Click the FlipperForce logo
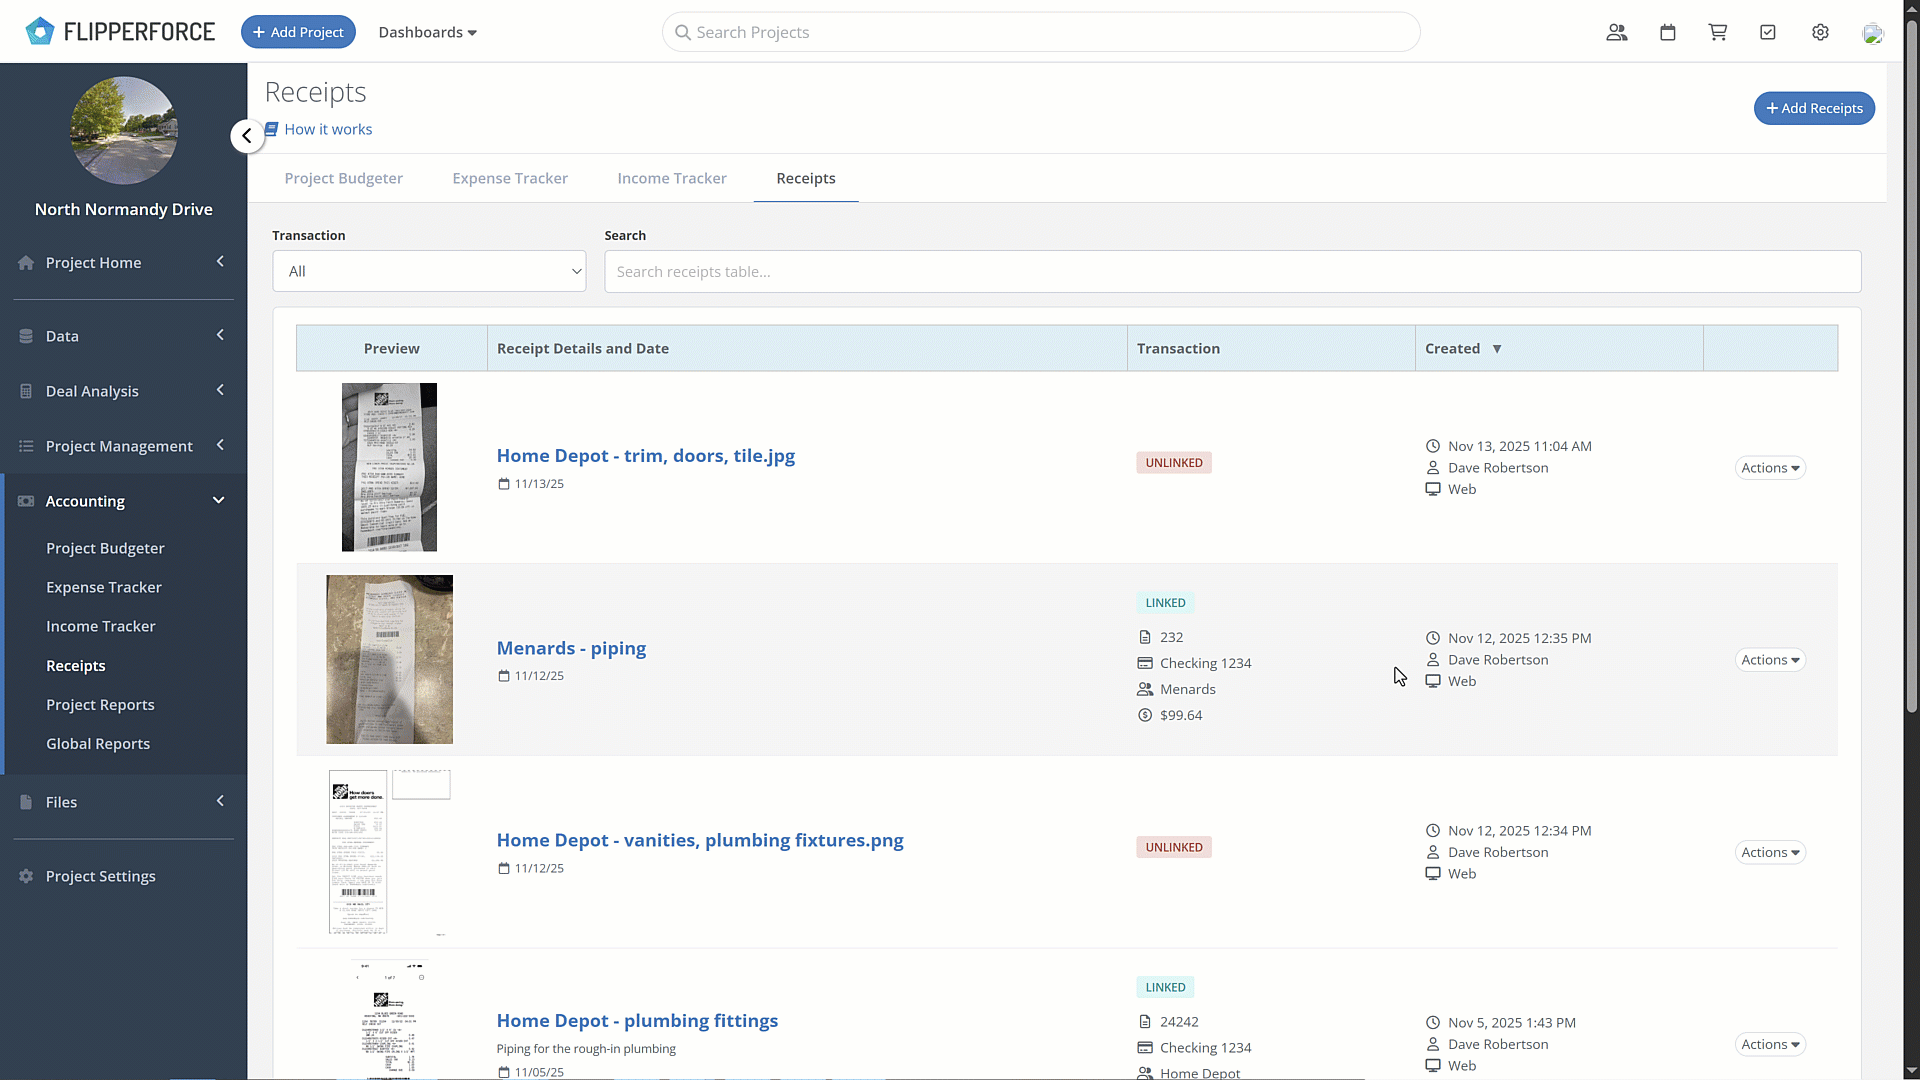Viewport: 1920px width, 1080px height. pos(120,32)
